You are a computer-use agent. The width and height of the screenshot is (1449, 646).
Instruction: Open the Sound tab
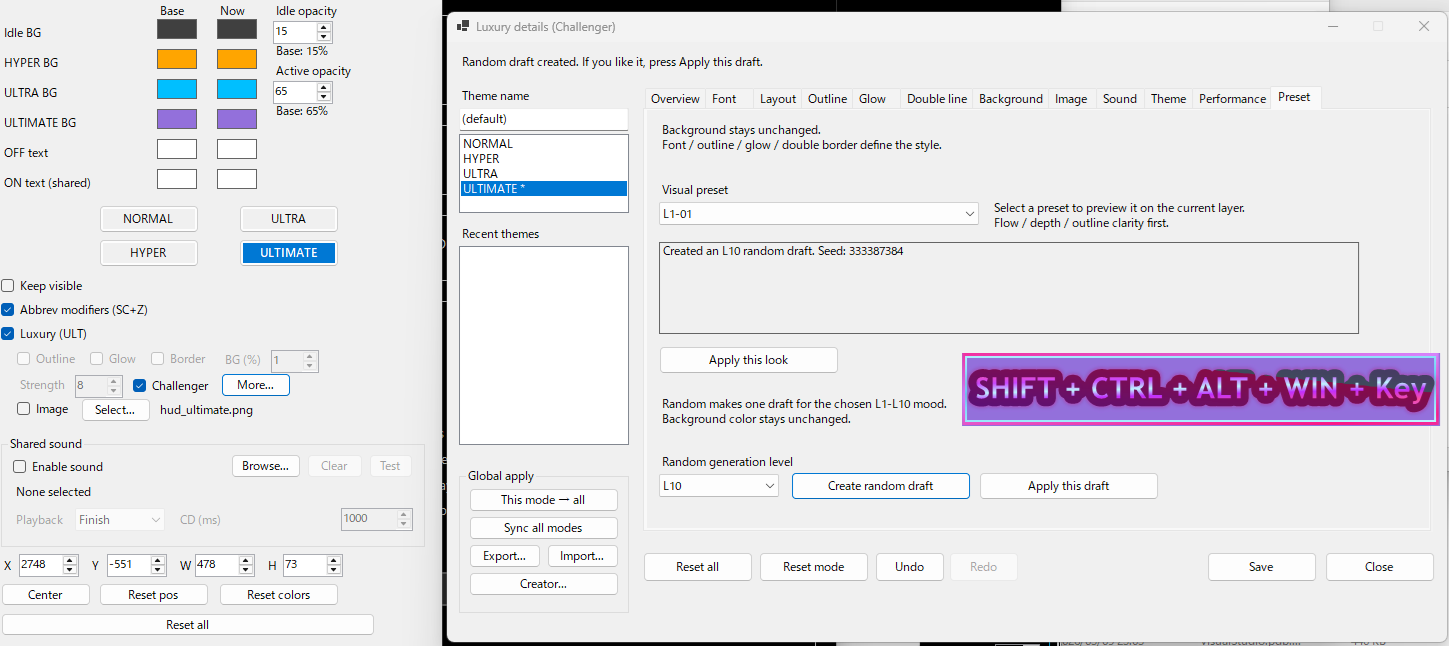[x=1119, y=99]
